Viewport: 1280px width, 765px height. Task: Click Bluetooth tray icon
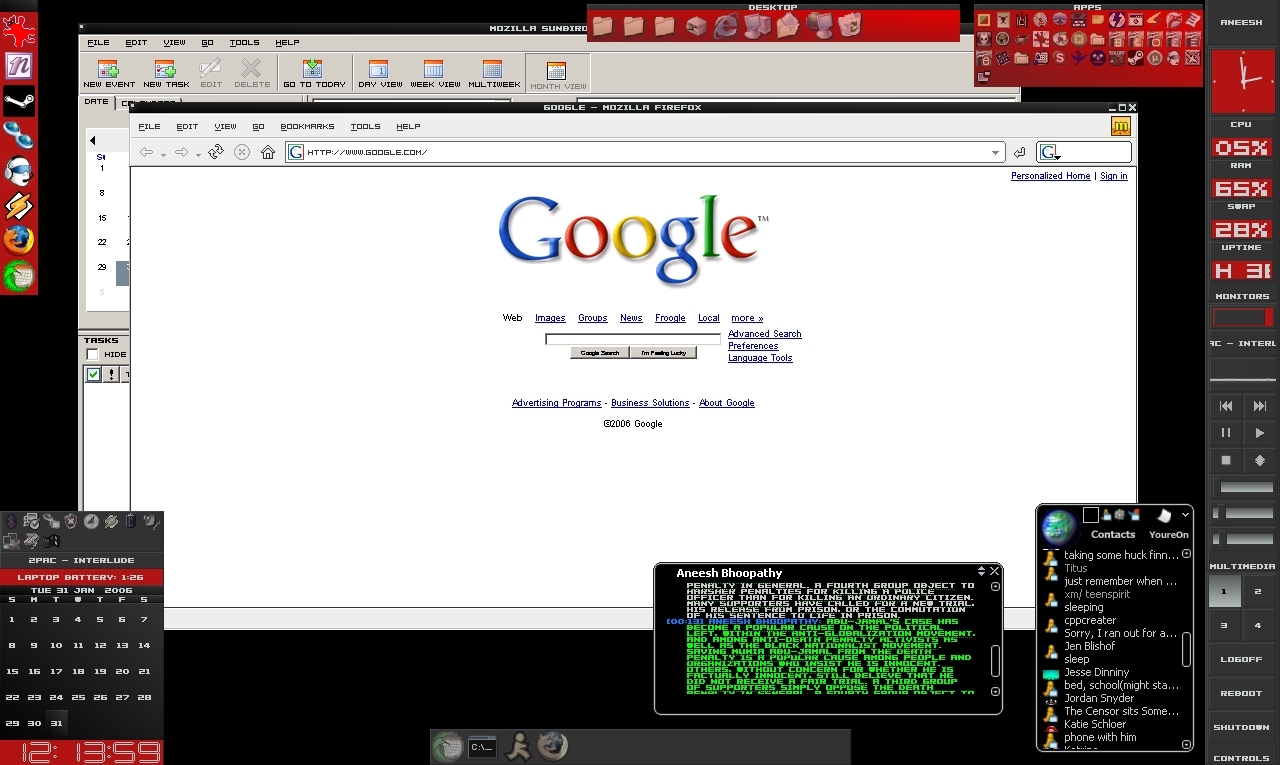tap(11, 522)
